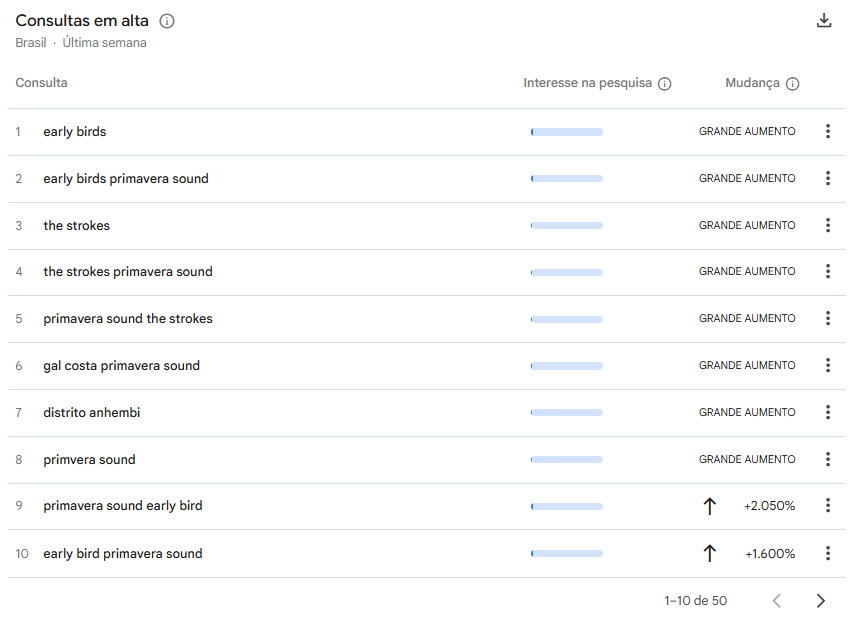
Task: Open the query the strokes
Action: (x=77, y=226)
